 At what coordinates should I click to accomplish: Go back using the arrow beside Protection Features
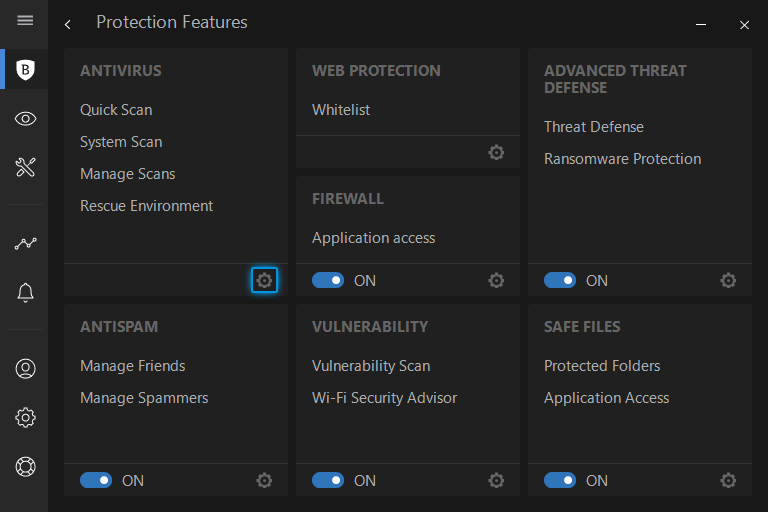tap(68, 24)
